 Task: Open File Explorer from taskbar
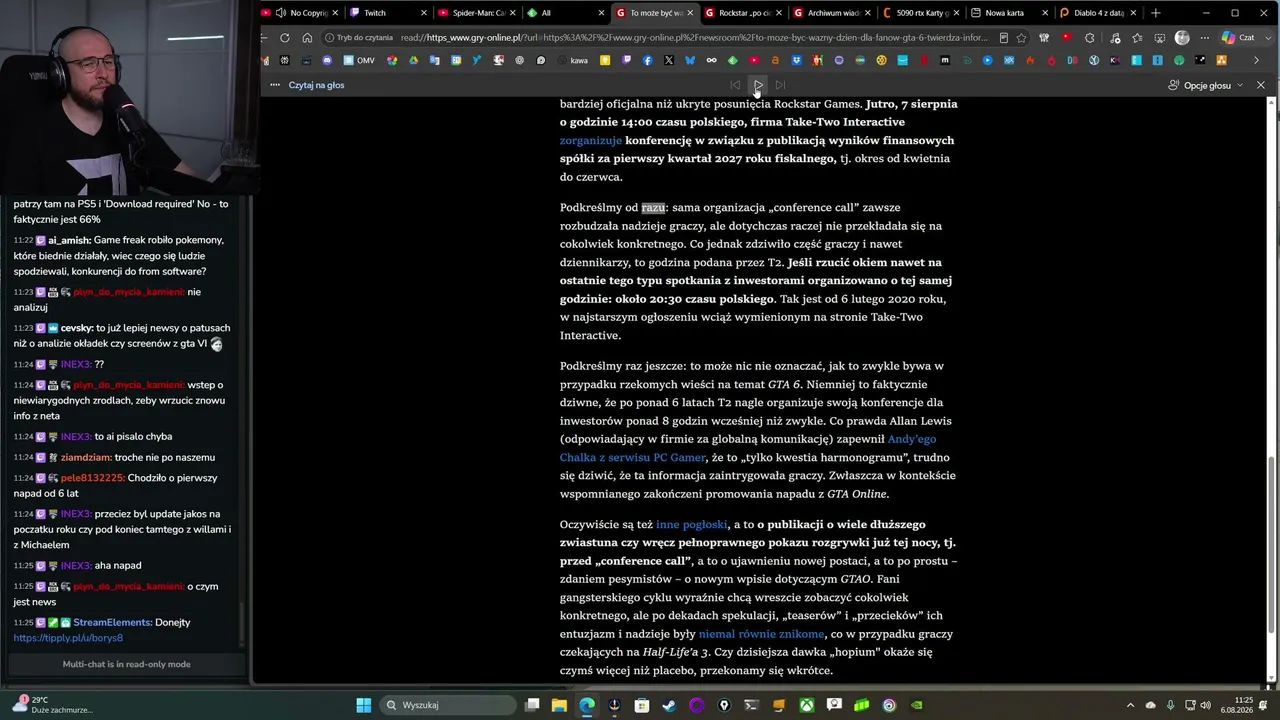point(559,705)
